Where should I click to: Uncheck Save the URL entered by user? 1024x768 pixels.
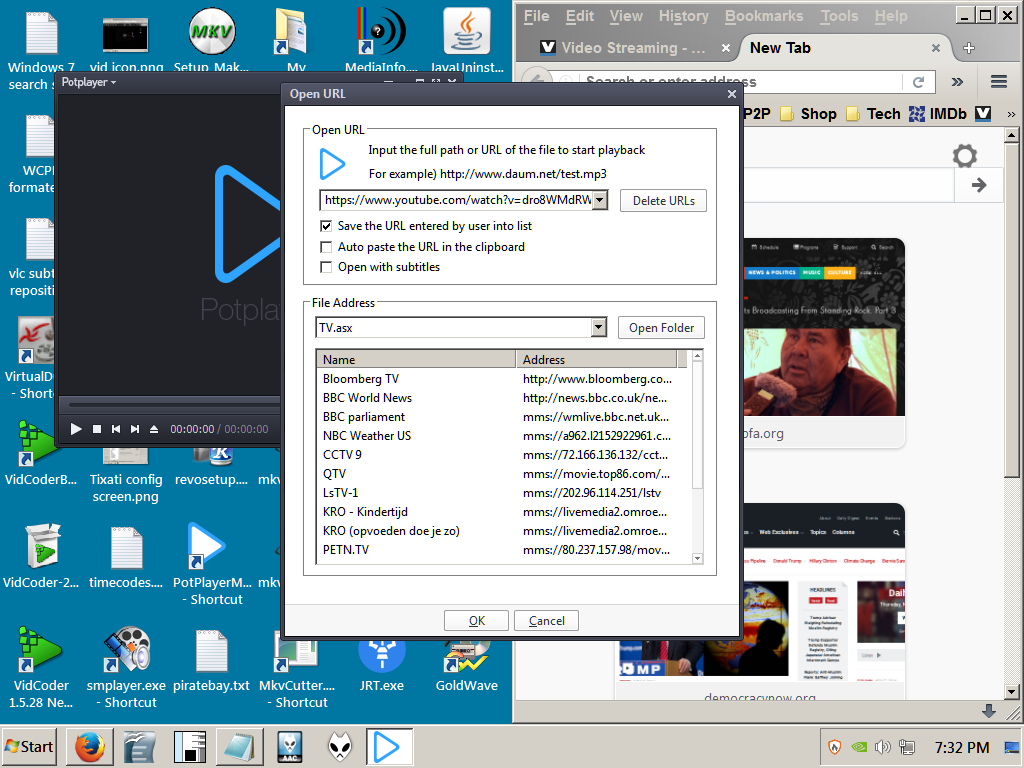tap(326, 226)
